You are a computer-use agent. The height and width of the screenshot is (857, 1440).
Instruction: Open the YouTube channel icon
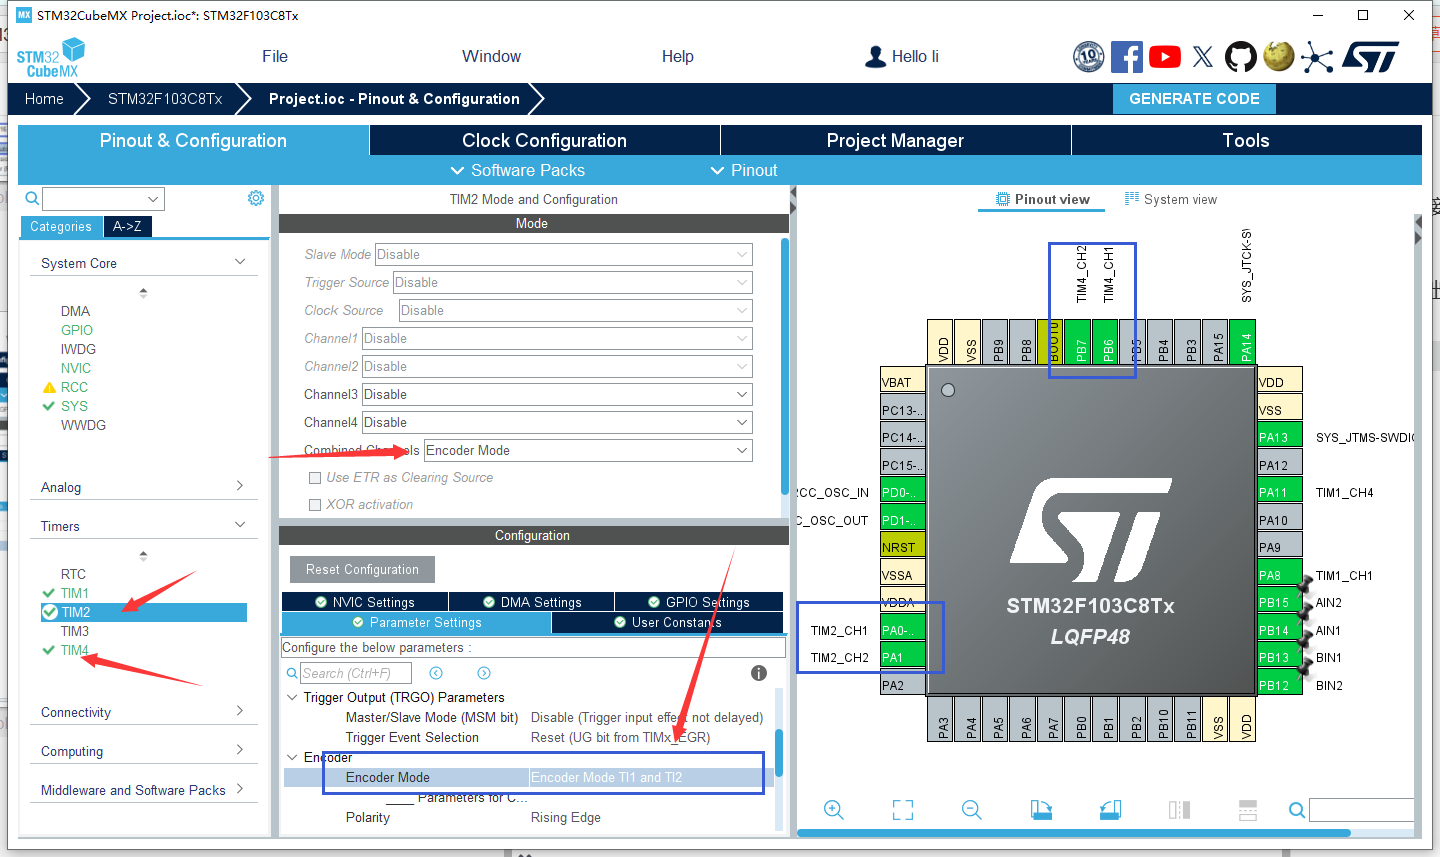(x=1165, y=57)
